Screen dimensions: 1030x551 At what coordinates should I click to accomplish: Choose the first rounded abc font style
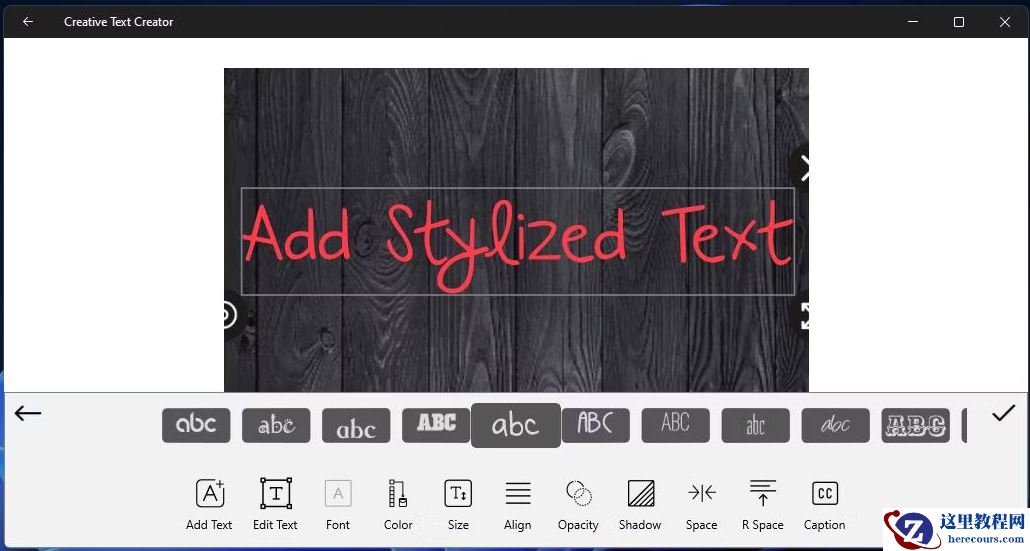click(196, 425)
